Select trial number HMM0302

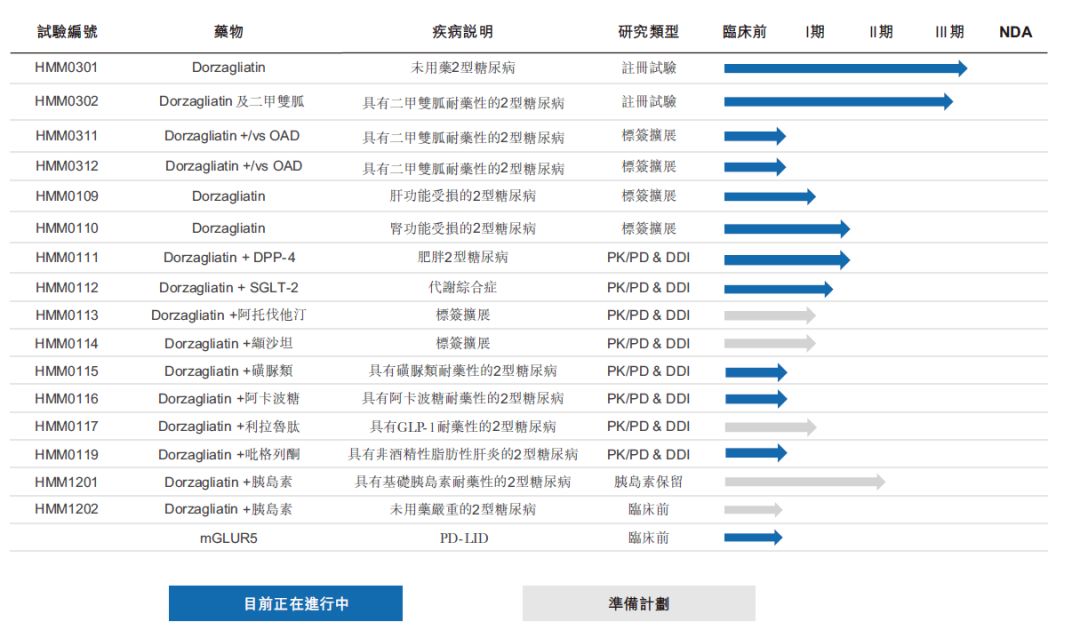(66, 101)
